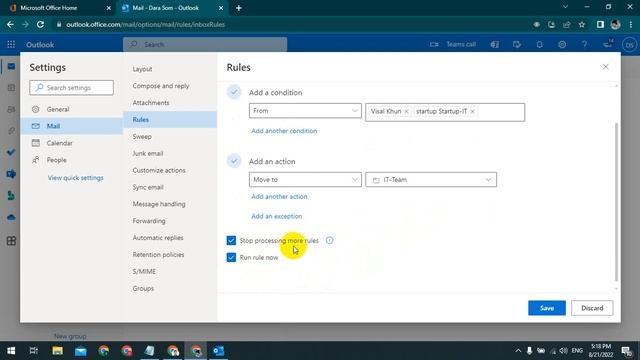Click the Teams call camera icon
The height and width of the screenshot is (360, 640).
coord(434,44)
